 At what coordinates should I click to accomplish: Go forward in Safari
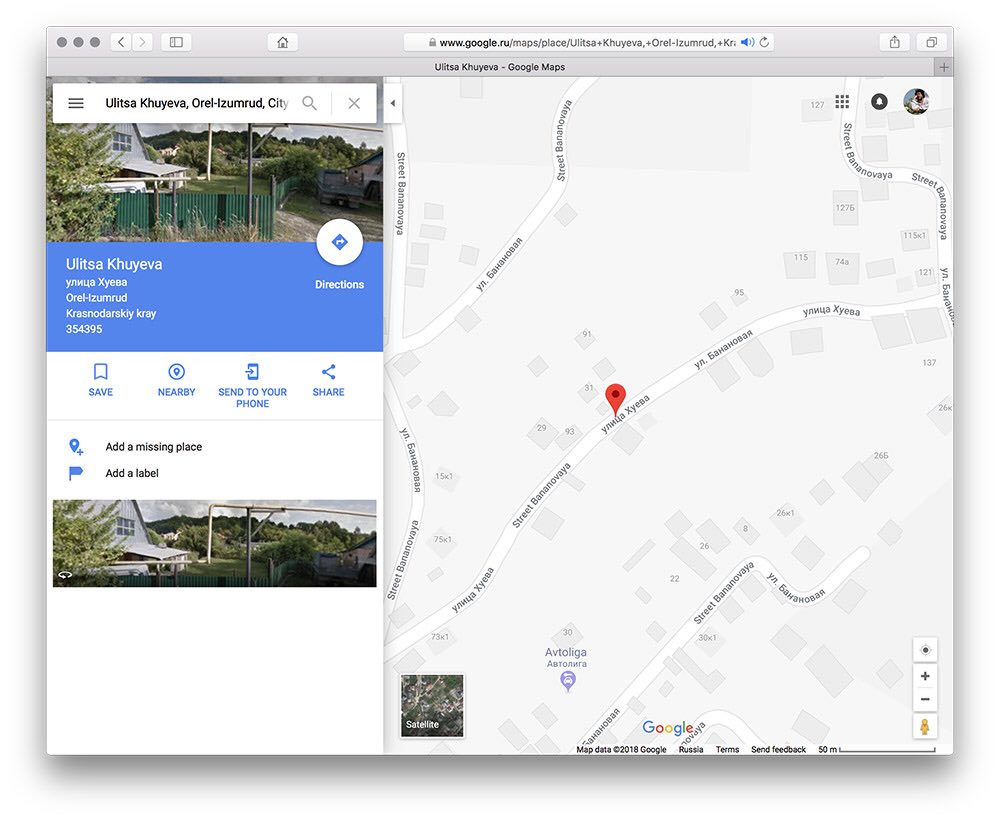pos(142,42)
